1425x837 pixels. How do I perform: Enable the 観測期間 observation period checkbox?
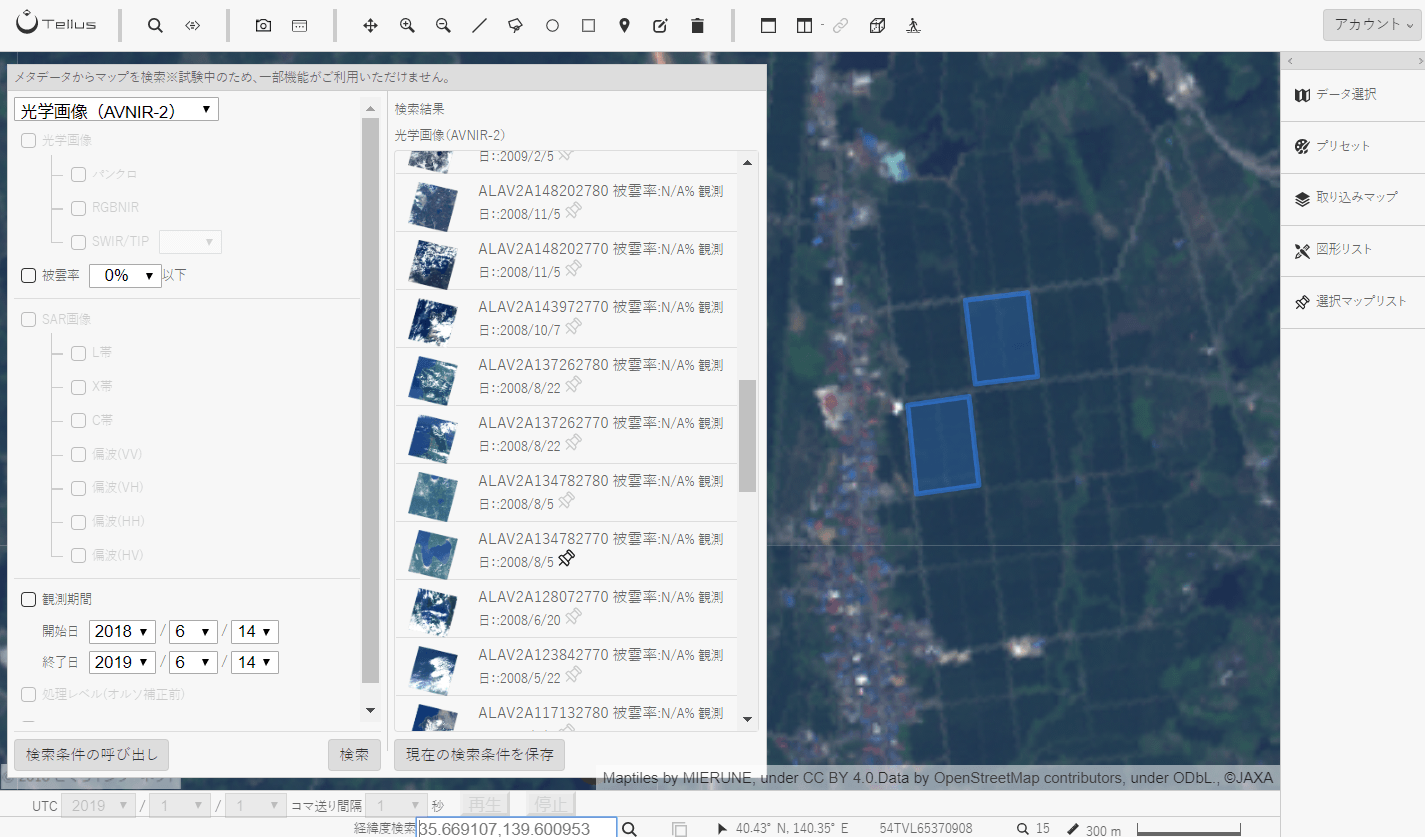(x=28, y=600)
